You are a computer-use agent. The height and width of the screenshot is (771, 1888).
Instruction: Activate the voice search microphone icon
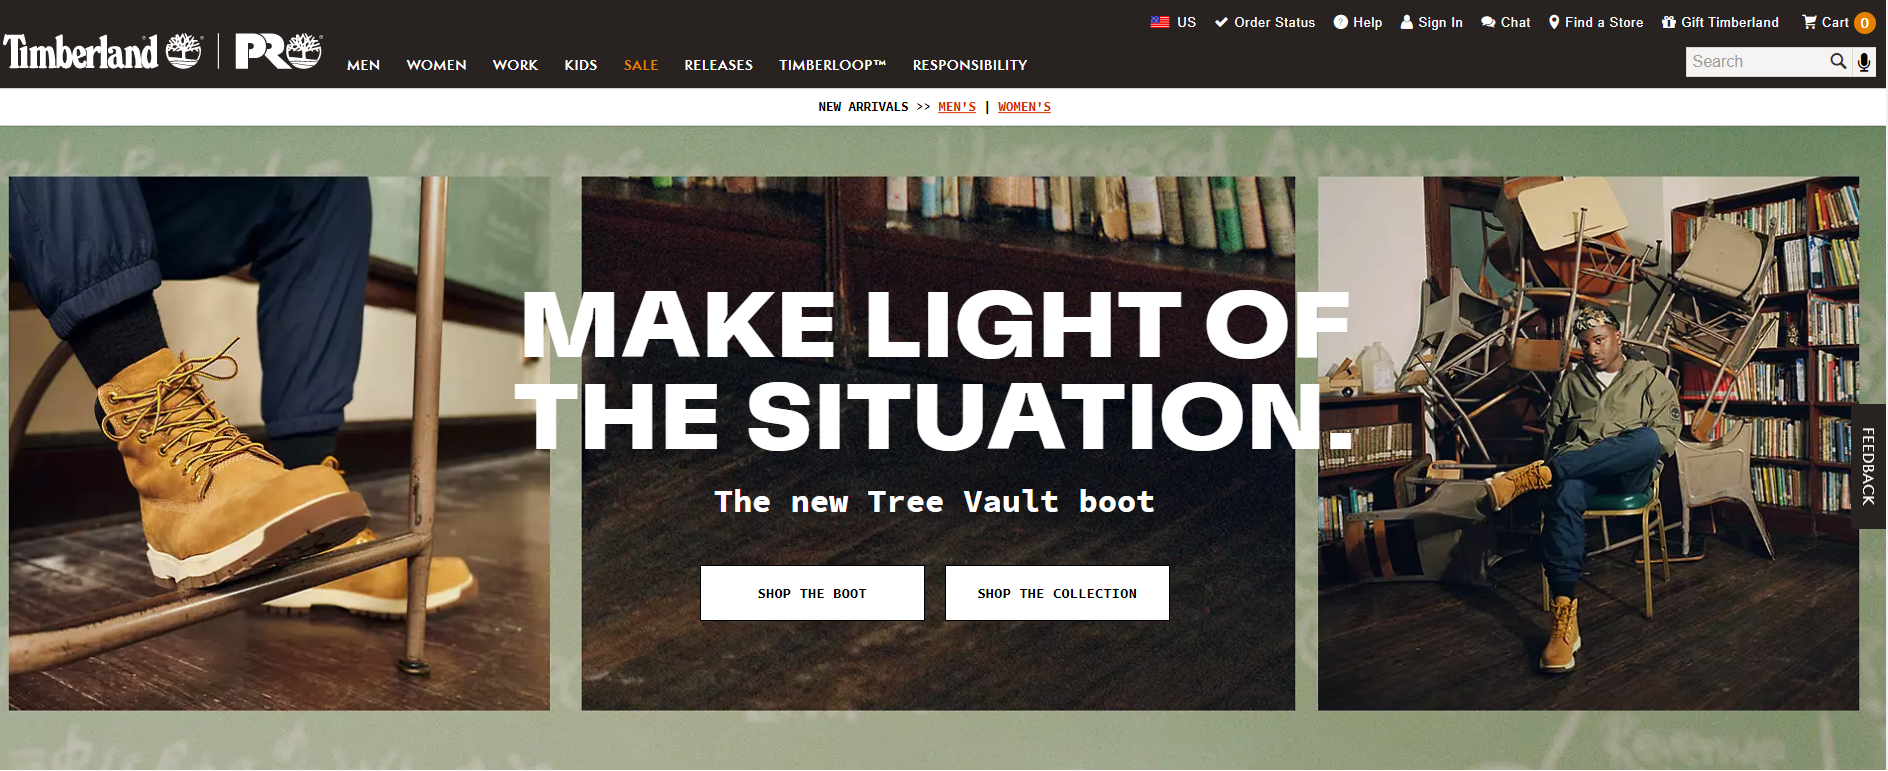1864,62
